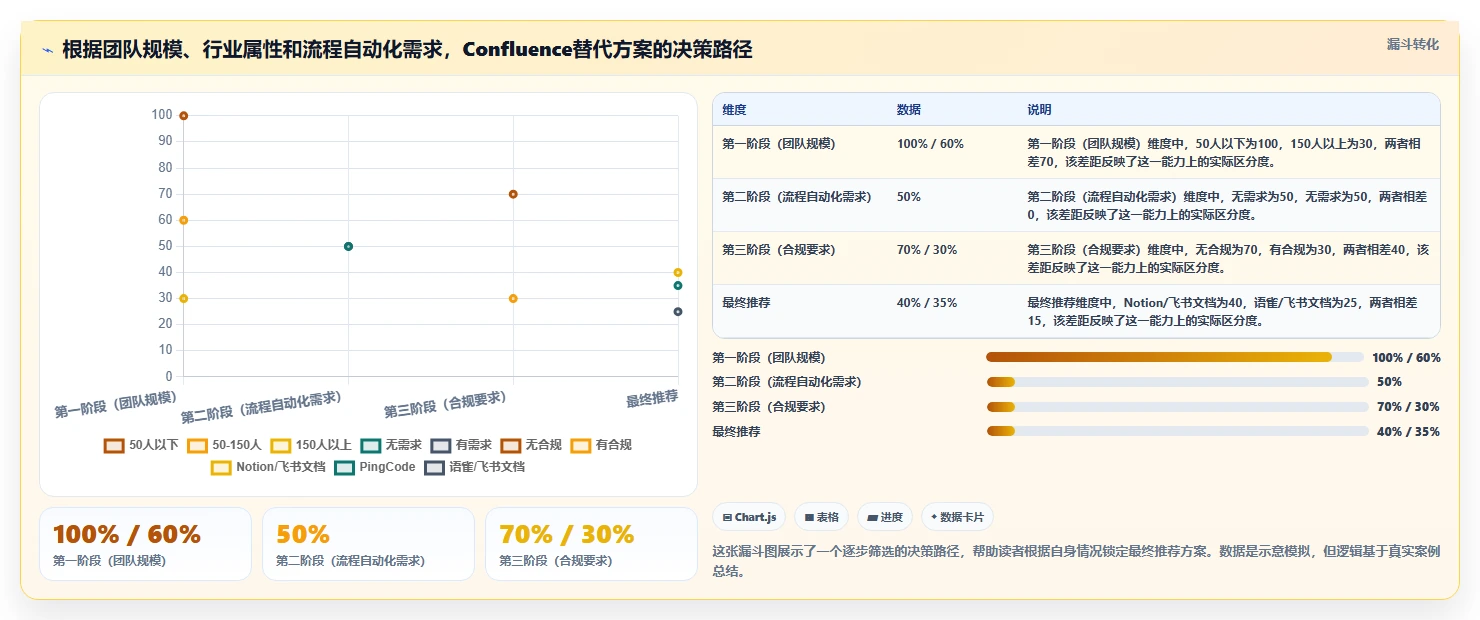1480x620 pixels.
Task: Click the gray point at 25 in 最终推荐
Action: pyautogui.click(x=678, y=312)
